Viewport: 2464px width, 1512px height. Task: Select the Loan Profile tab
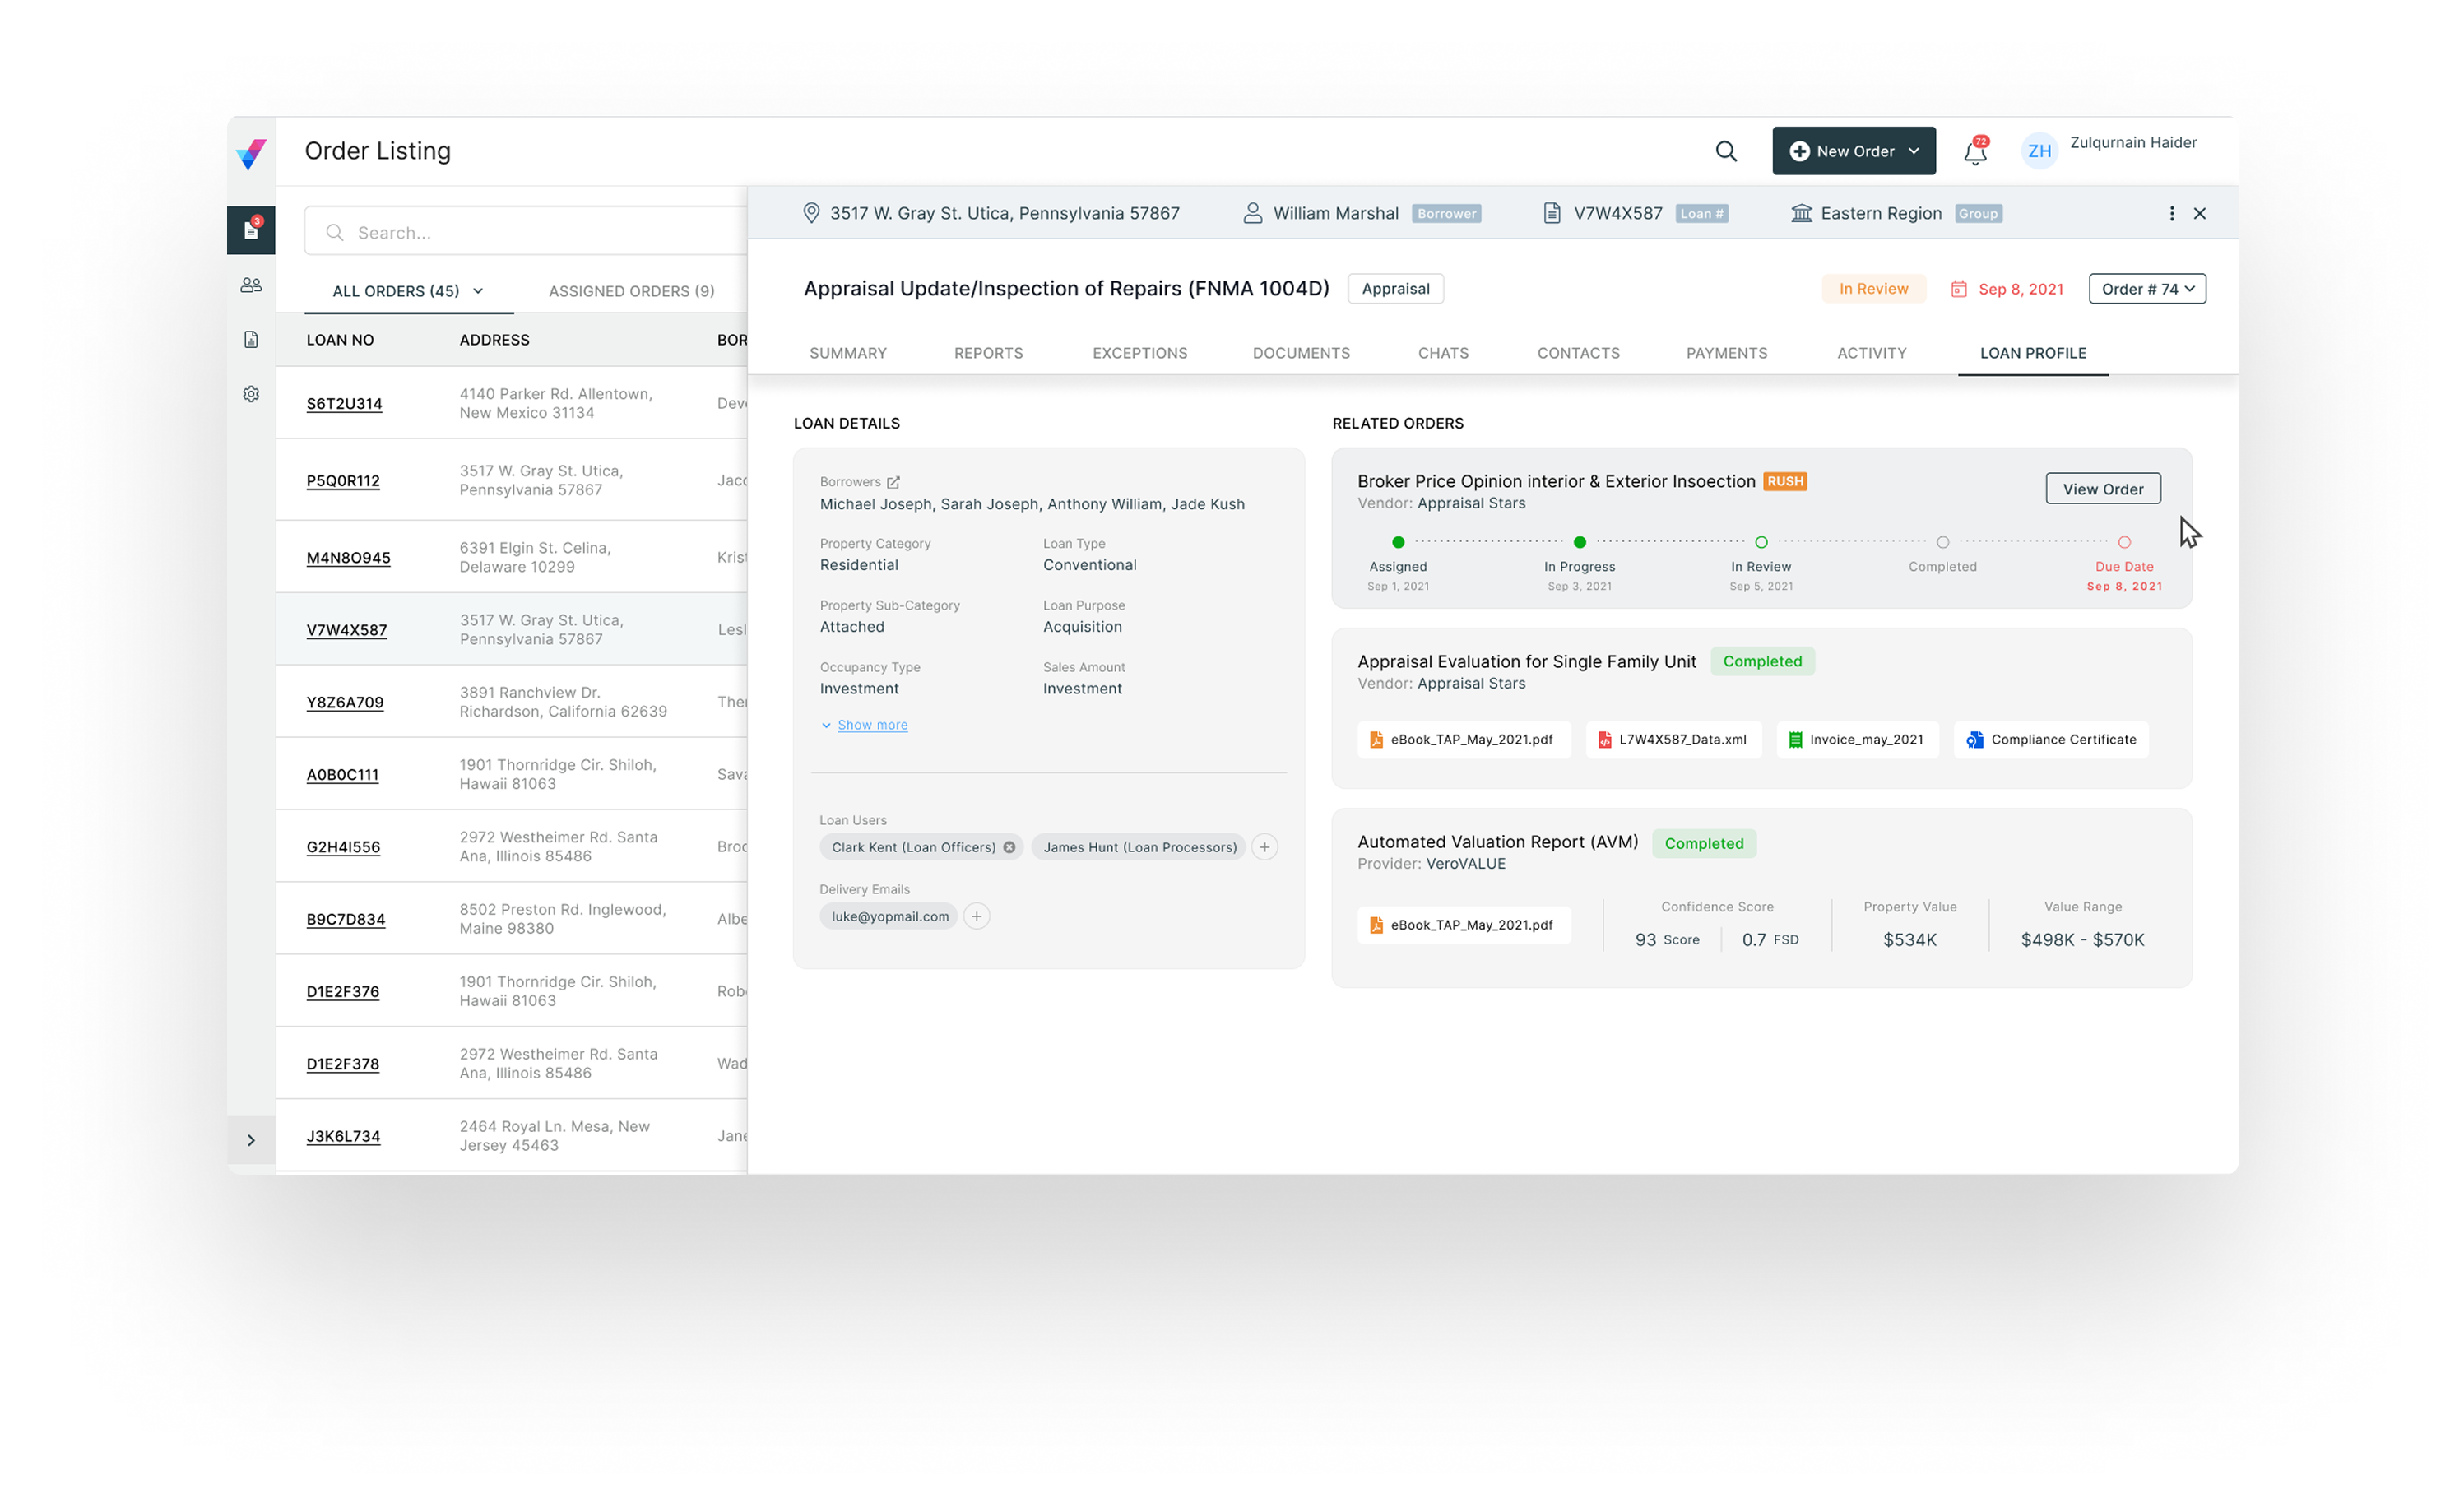tap(2033, 353)
